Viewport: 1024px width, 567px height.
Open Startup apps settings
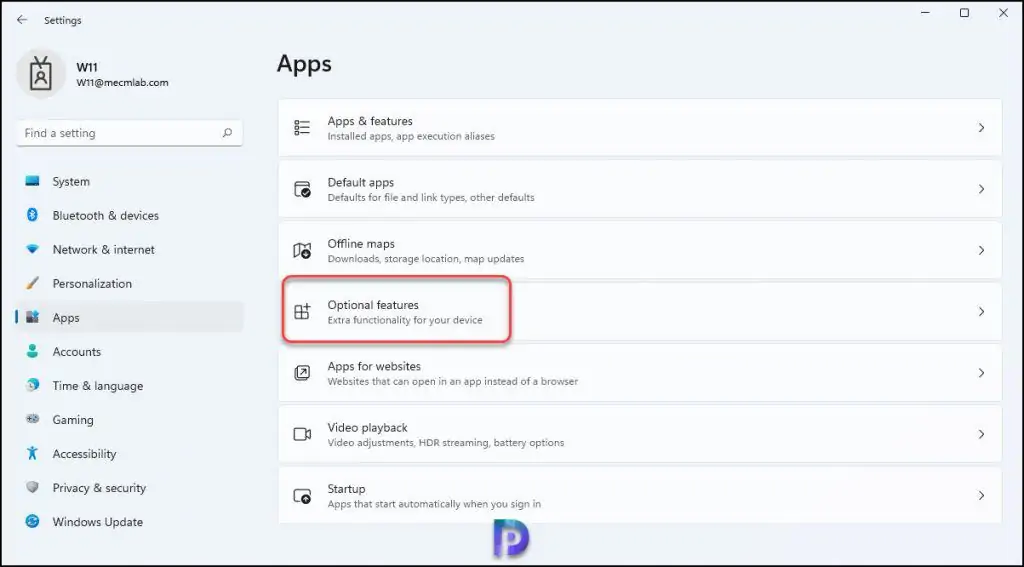[640, 495]
